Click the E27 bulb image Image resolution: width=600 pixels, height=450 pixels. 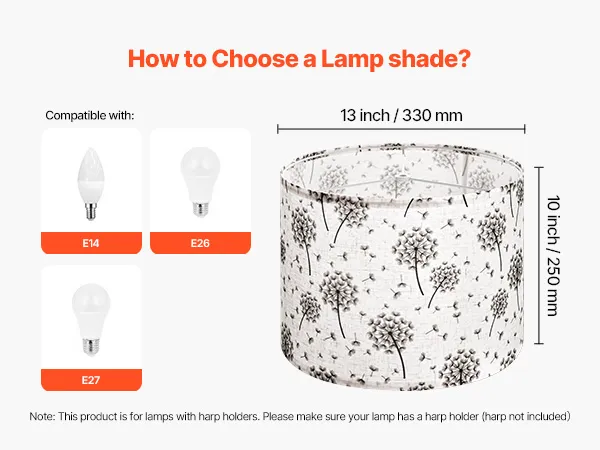[91, 320]
